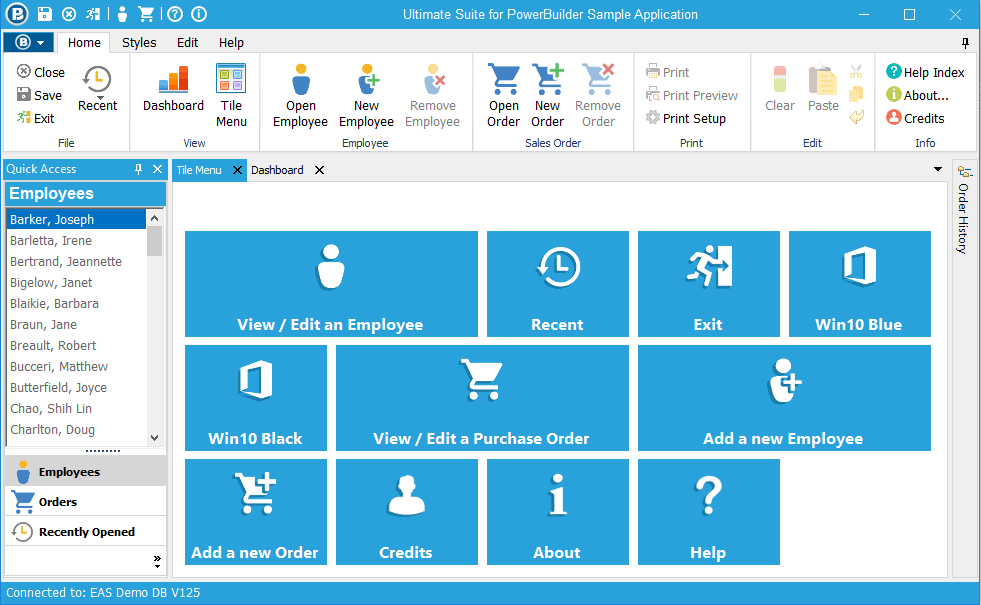Click the Credits tile
This screenshot has height=605, width=981.
pos(407,512)
